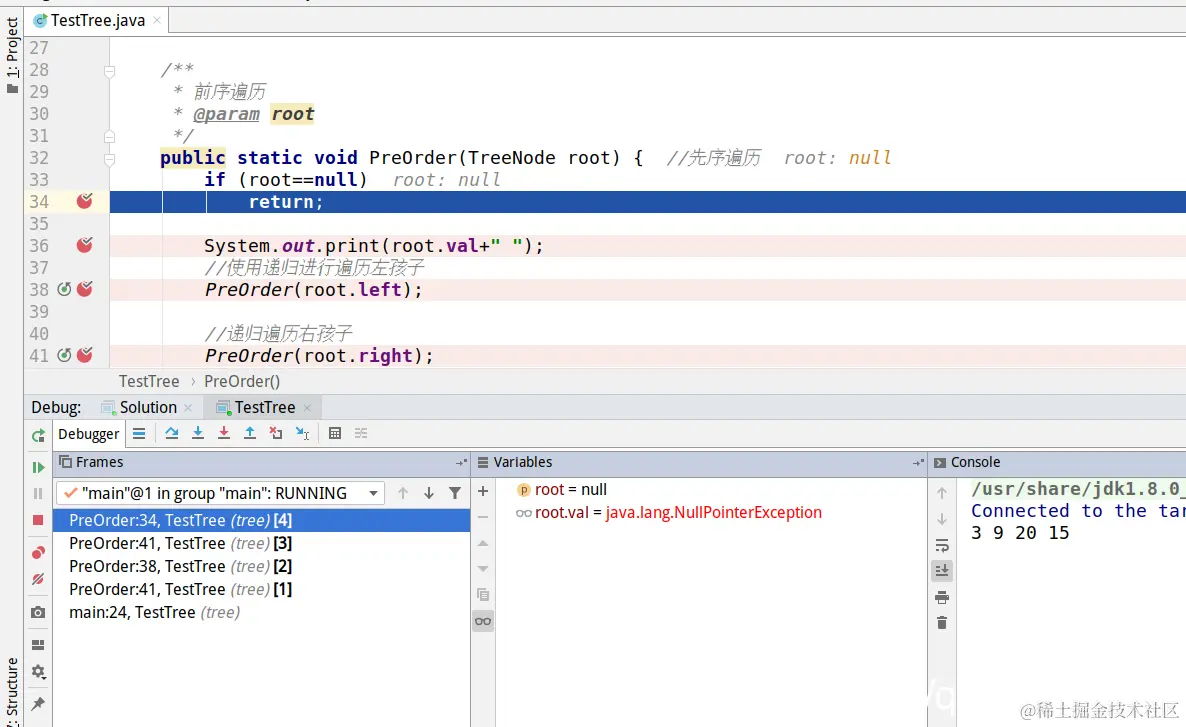Click the Console up stack trace arrow
The height and width of the screenshot is (727, 1186).
coord(942,493)
